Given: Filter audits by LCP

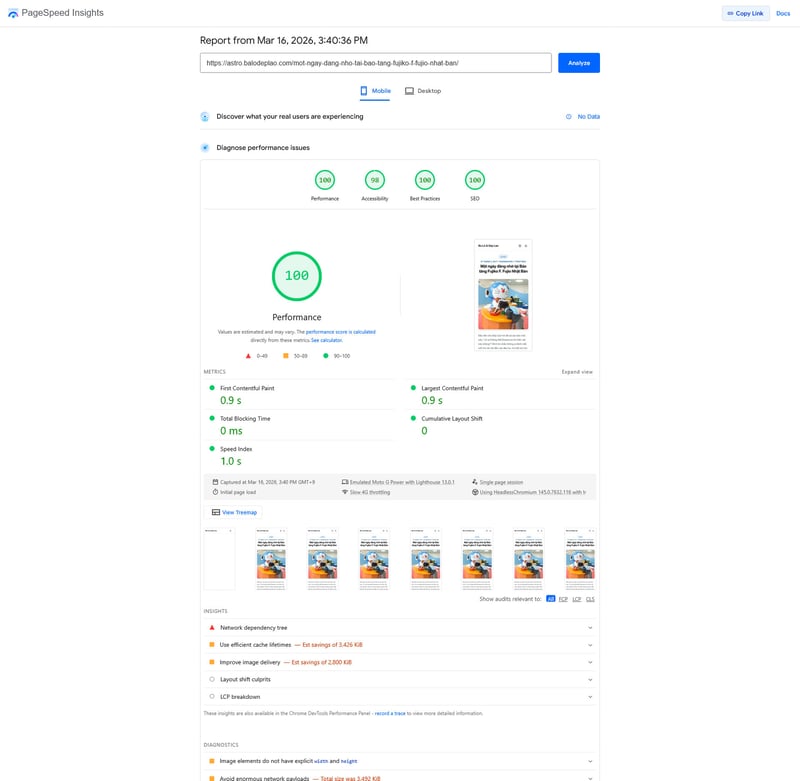Looking at the screenshot, I should point(577,599).
